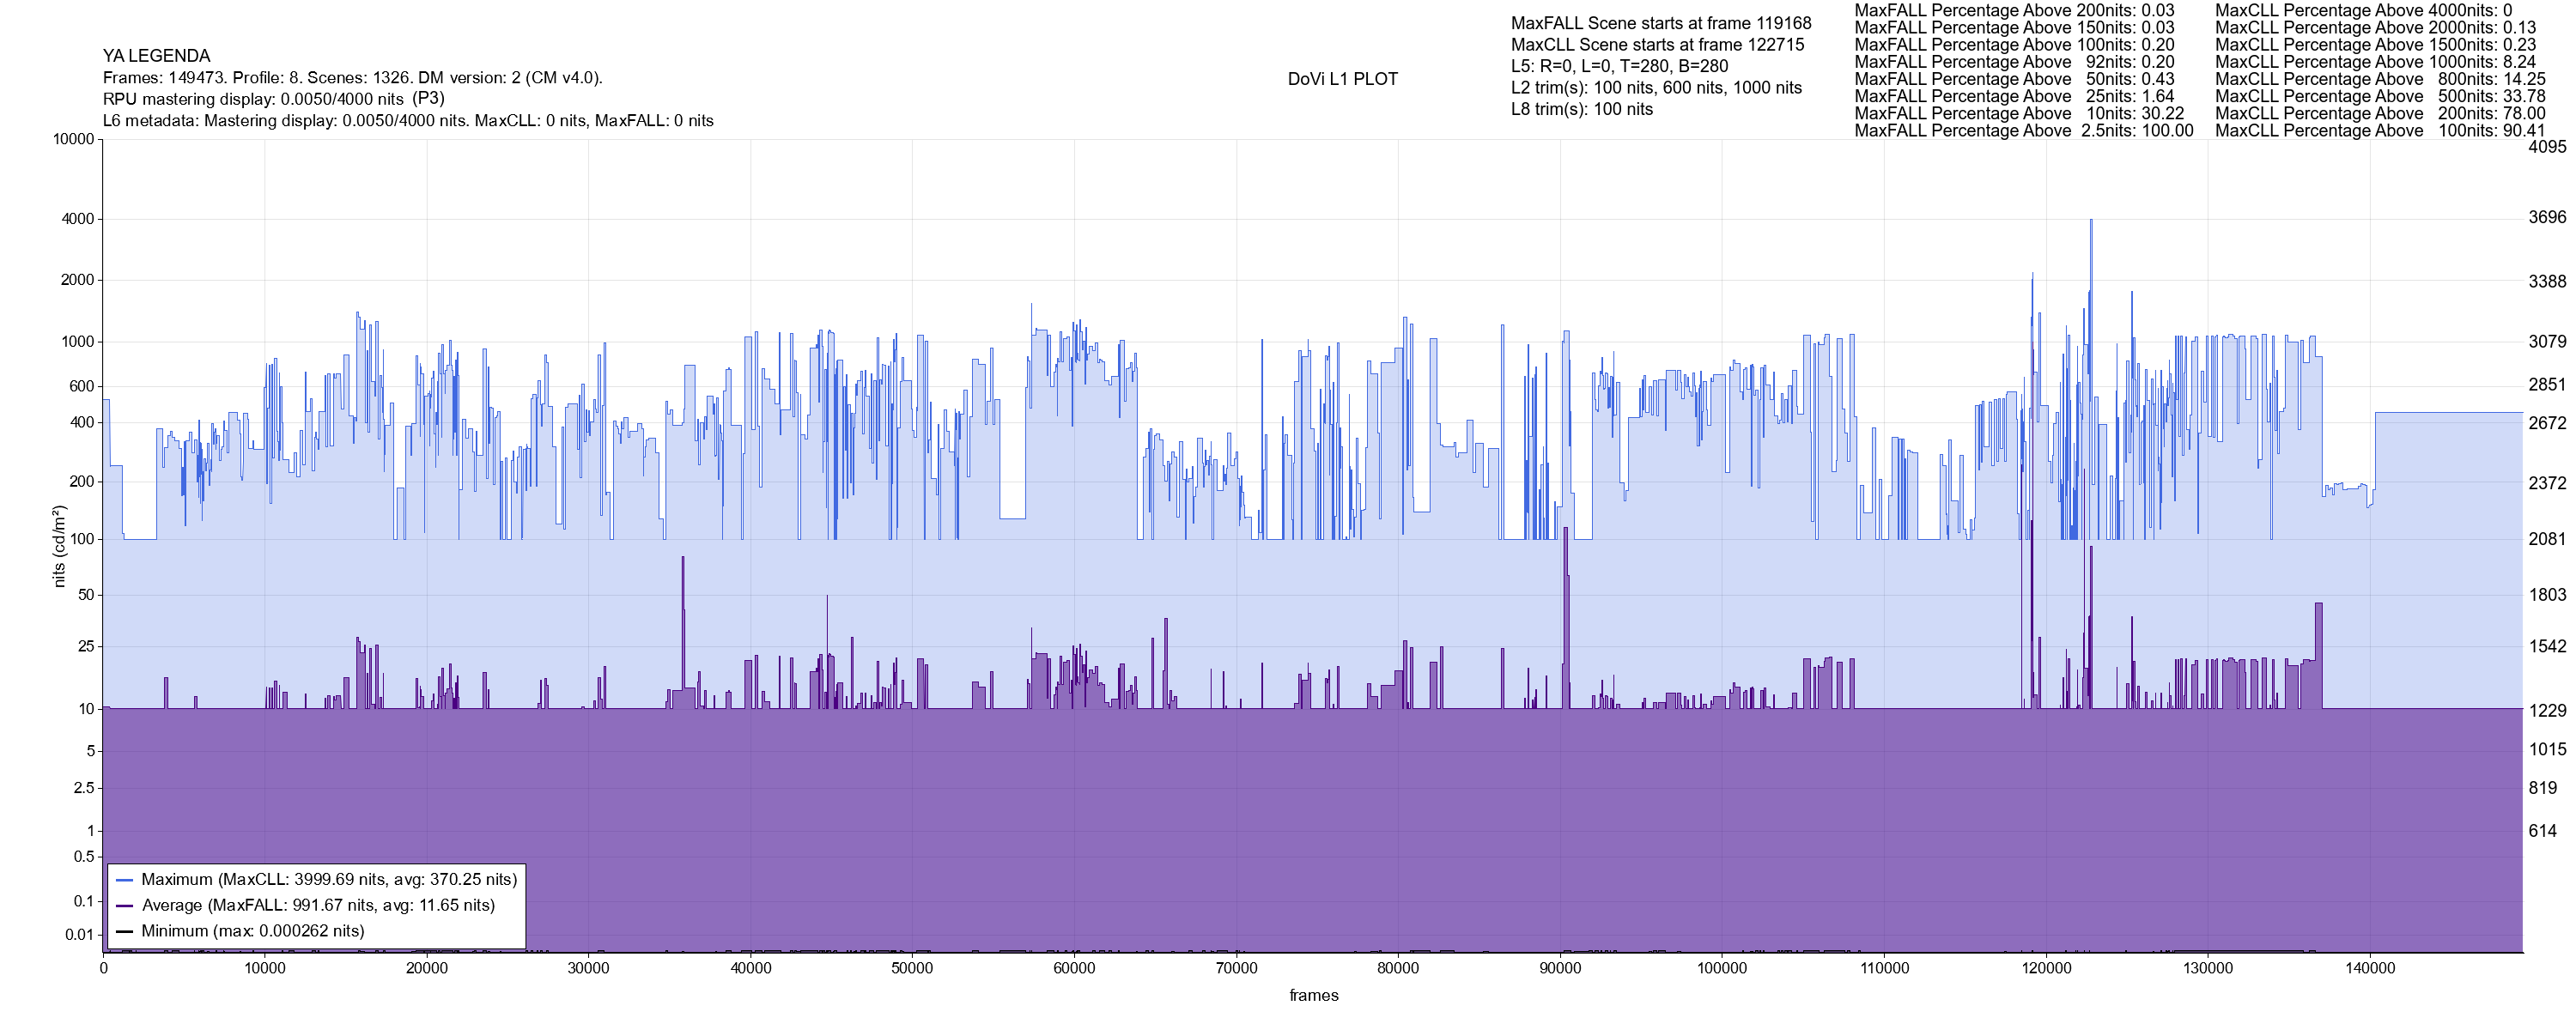Image resolution: width=2576 pixels, height=1030 pixels.
Task: Select the Minimum legend entry text
Action: click(x=253, y=931)
